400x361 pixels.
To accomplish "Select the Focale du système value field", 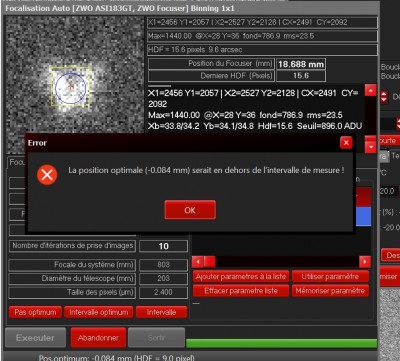I will point(163,265).
